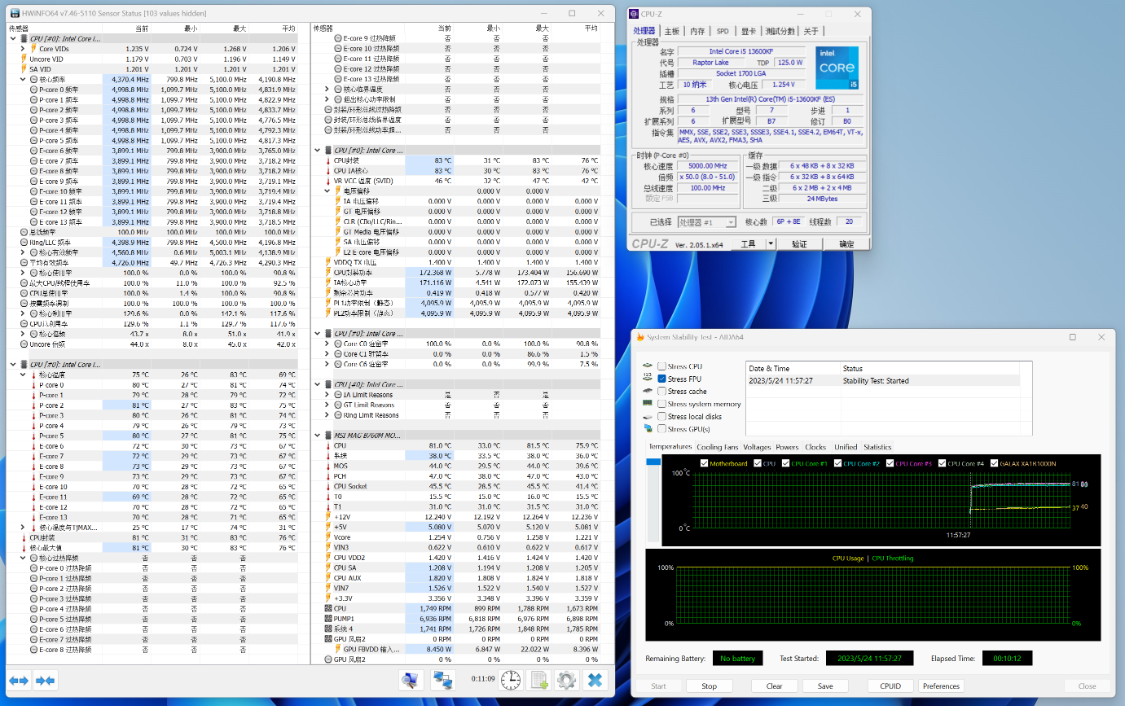Click the GPU icon beside Stress GPU(s)
This screenshot has height=706, width=1125.
(648, 428)
